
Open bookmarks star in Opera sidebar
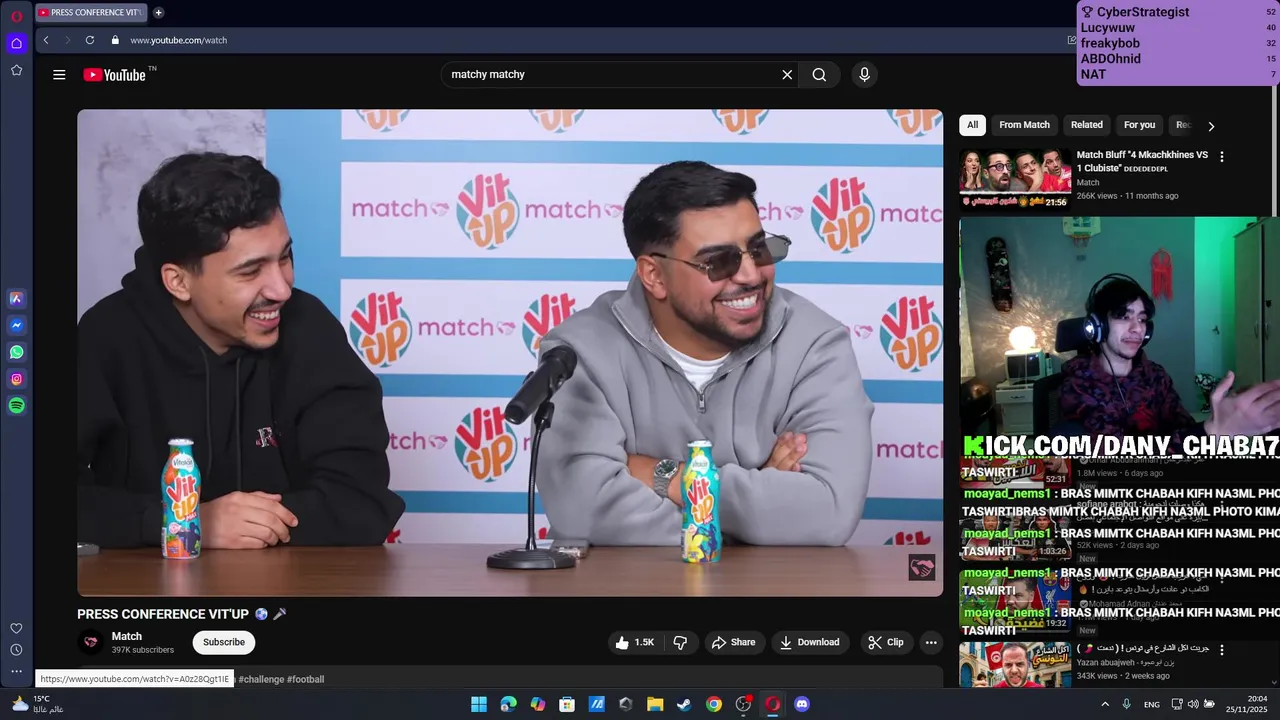click(16, 70)
